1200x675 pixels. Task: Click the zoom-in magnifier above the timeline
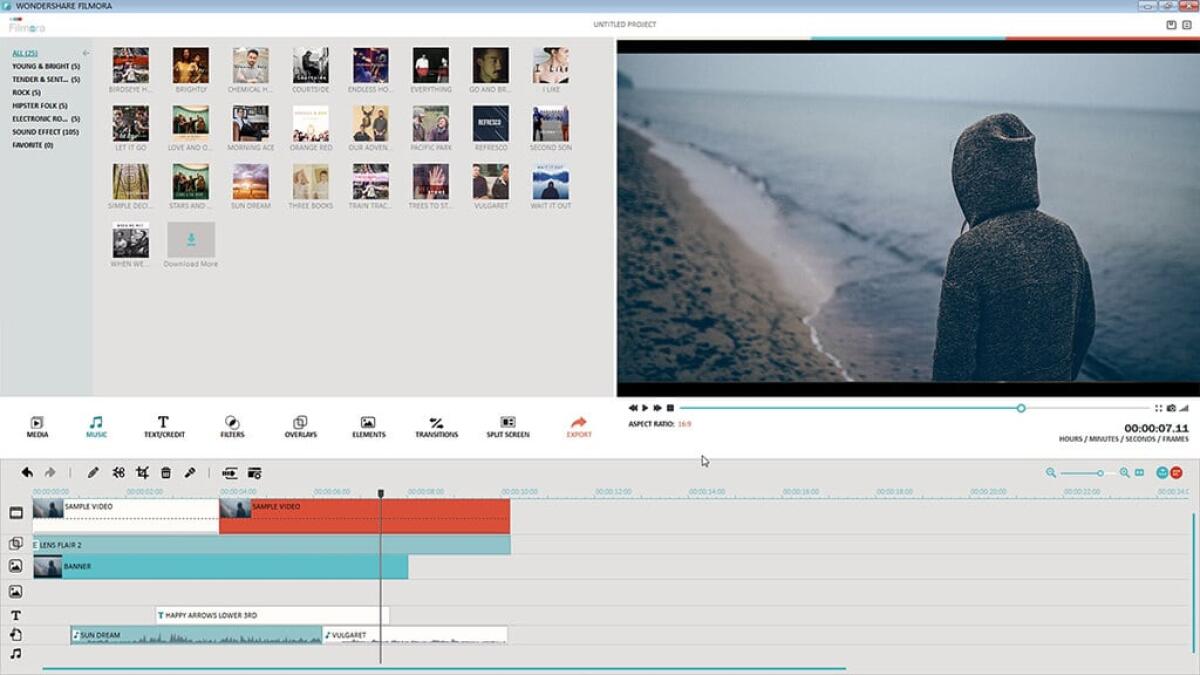click(1125, 472)
